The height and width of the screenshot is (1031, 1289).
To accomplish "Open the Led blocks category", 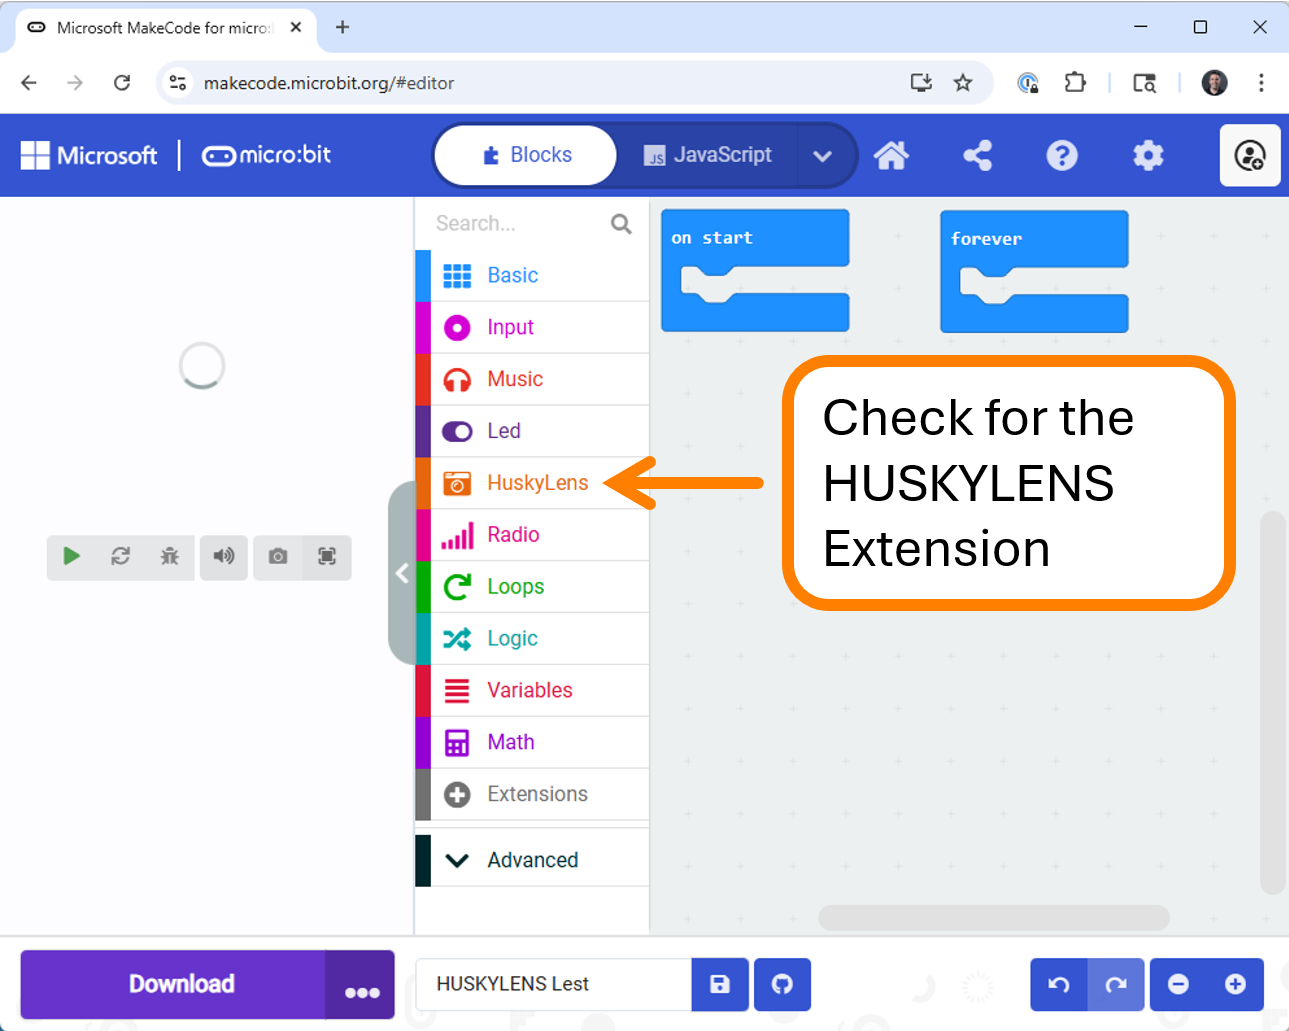I will tap(532, 431).
